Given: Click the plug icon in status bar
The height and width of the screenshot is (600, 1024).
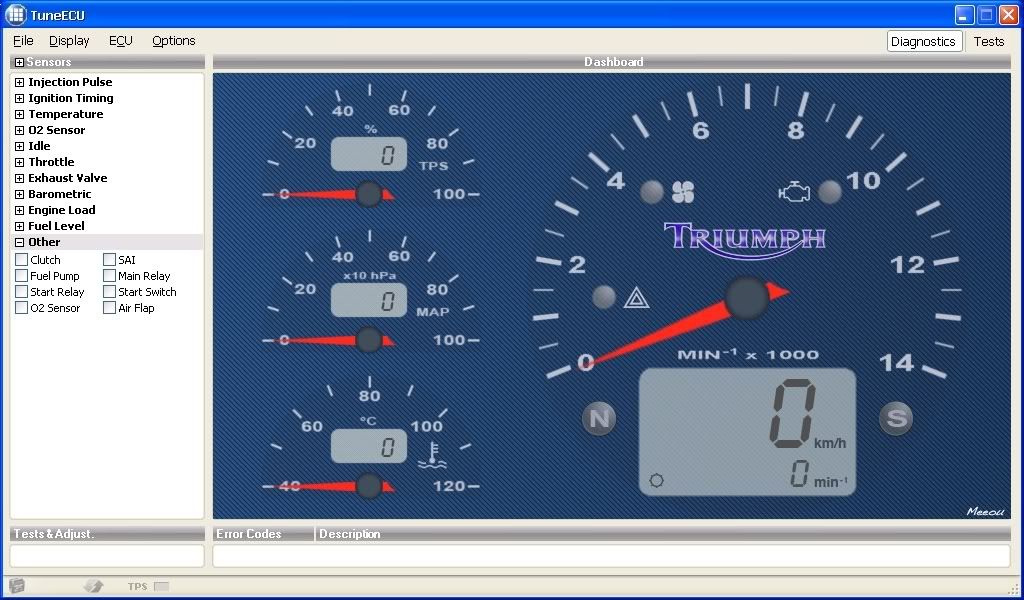Looking at the screenshot, I should (94, 586).
